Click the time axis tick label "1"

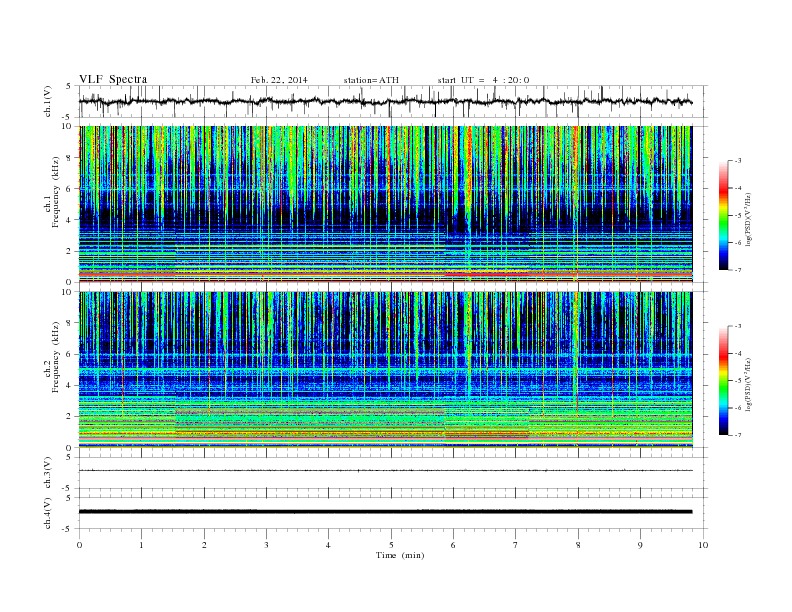coord(141,545)
